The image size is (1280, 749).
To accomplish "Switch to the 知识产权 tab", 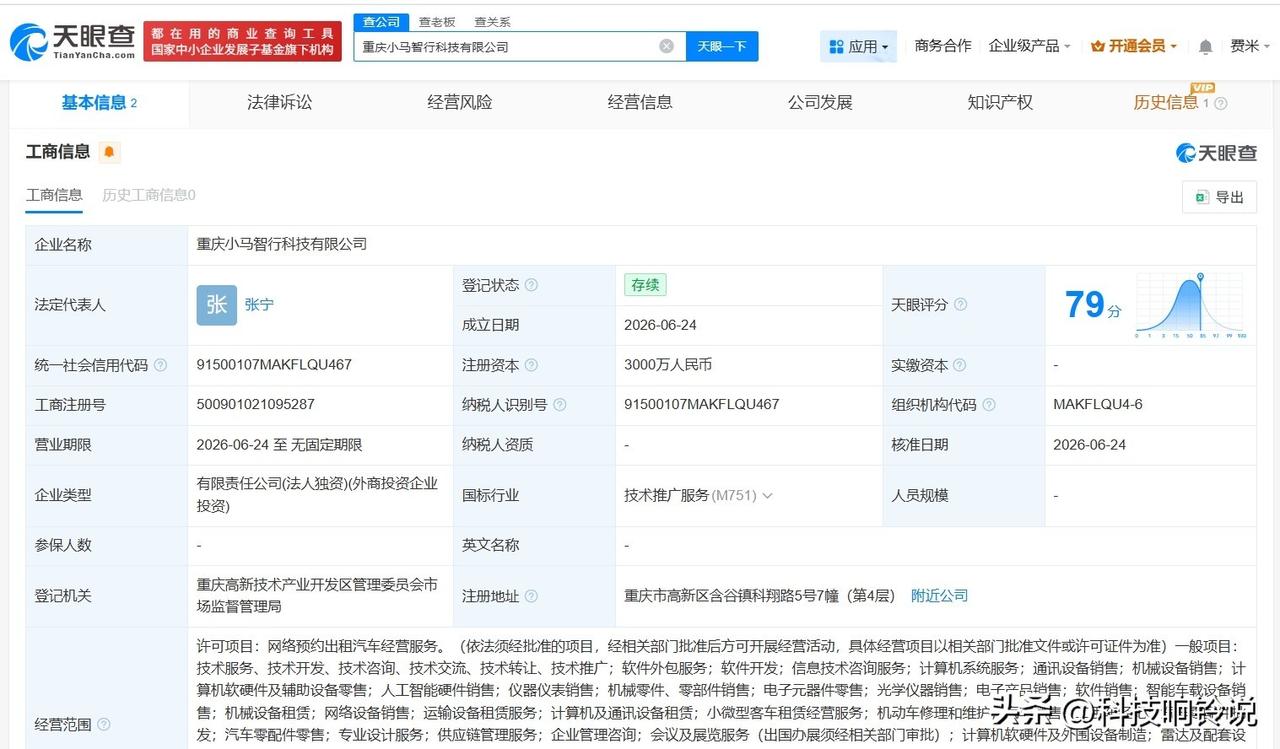I will 1000,102.
